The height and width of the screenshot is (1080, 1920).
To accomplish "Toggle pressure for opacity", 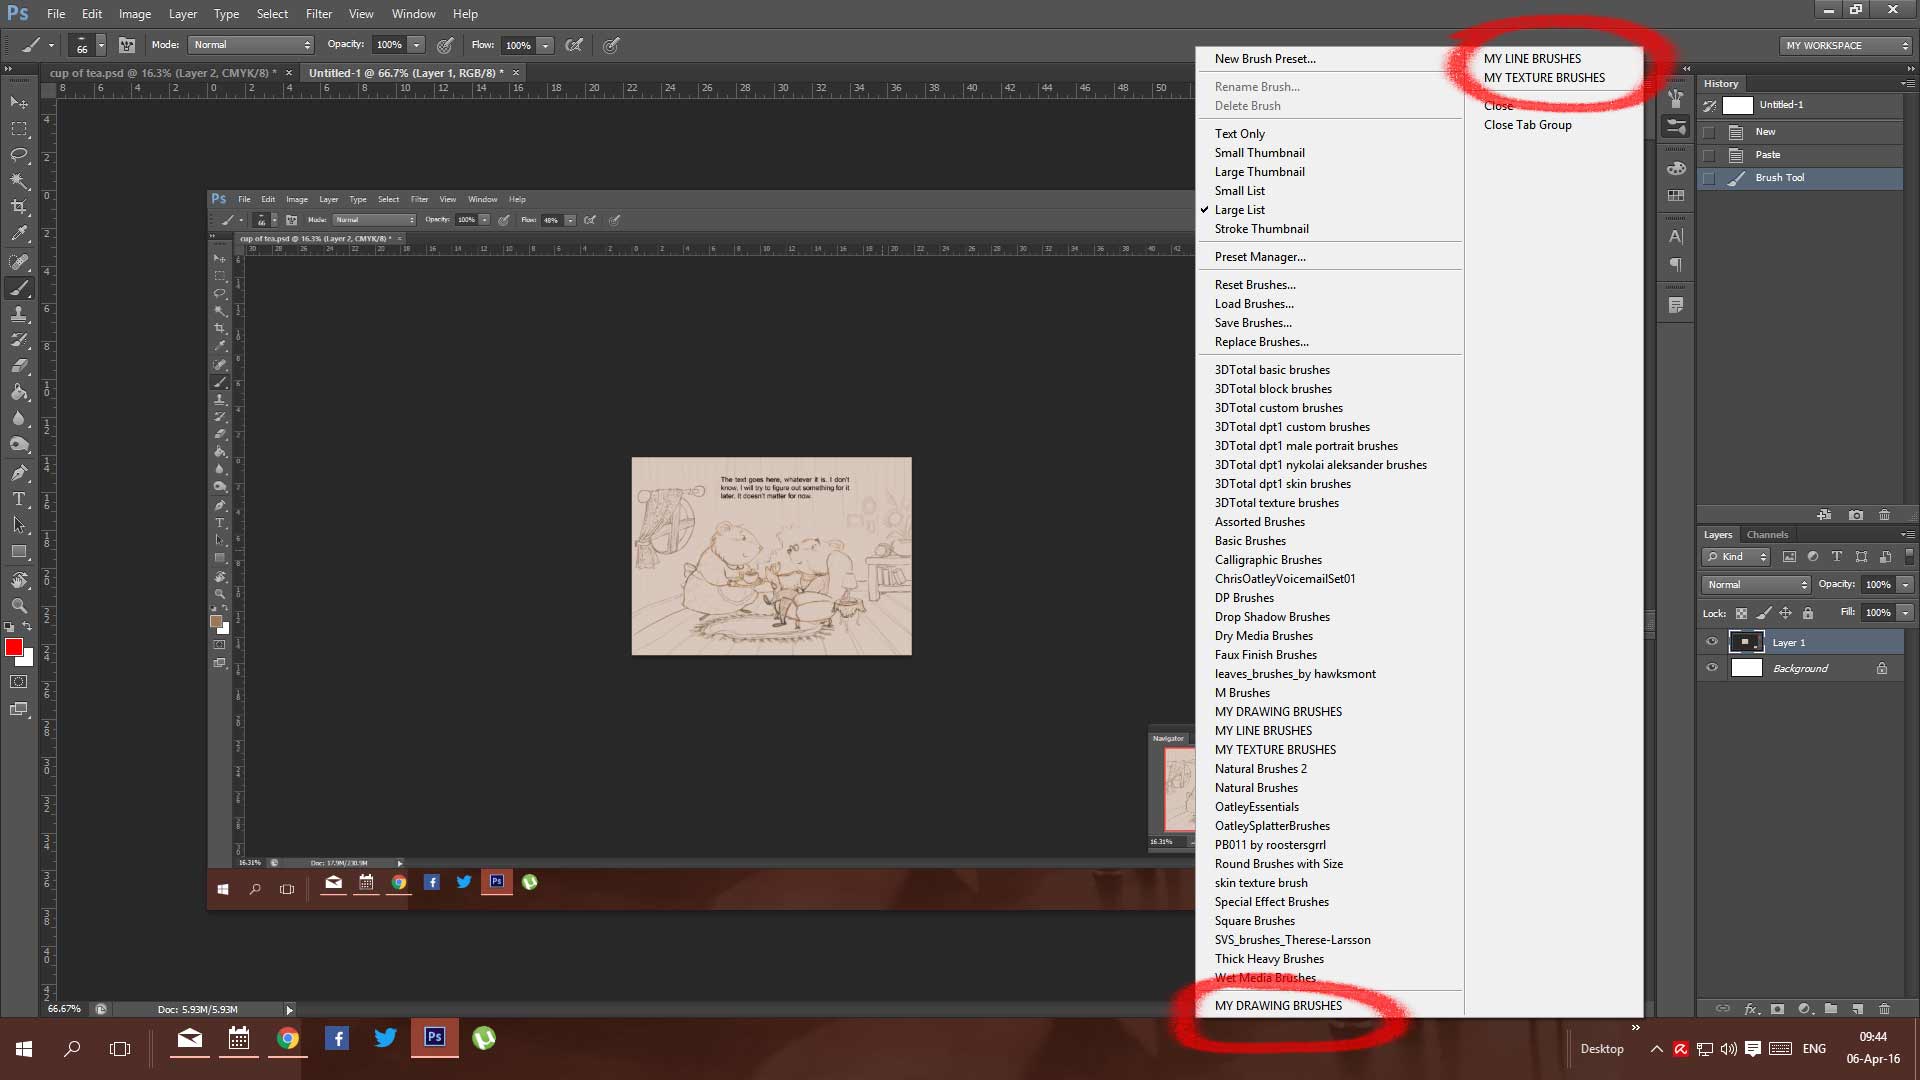I will (x=445, y=45).
